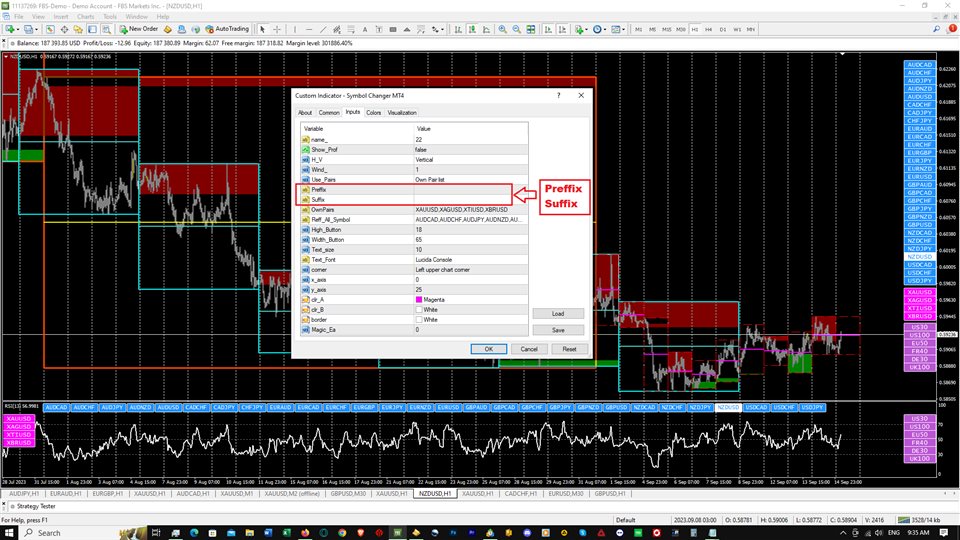
Task: Open the Strategy Tester magnifier toolbar icon
Action: tap(106, 29)
